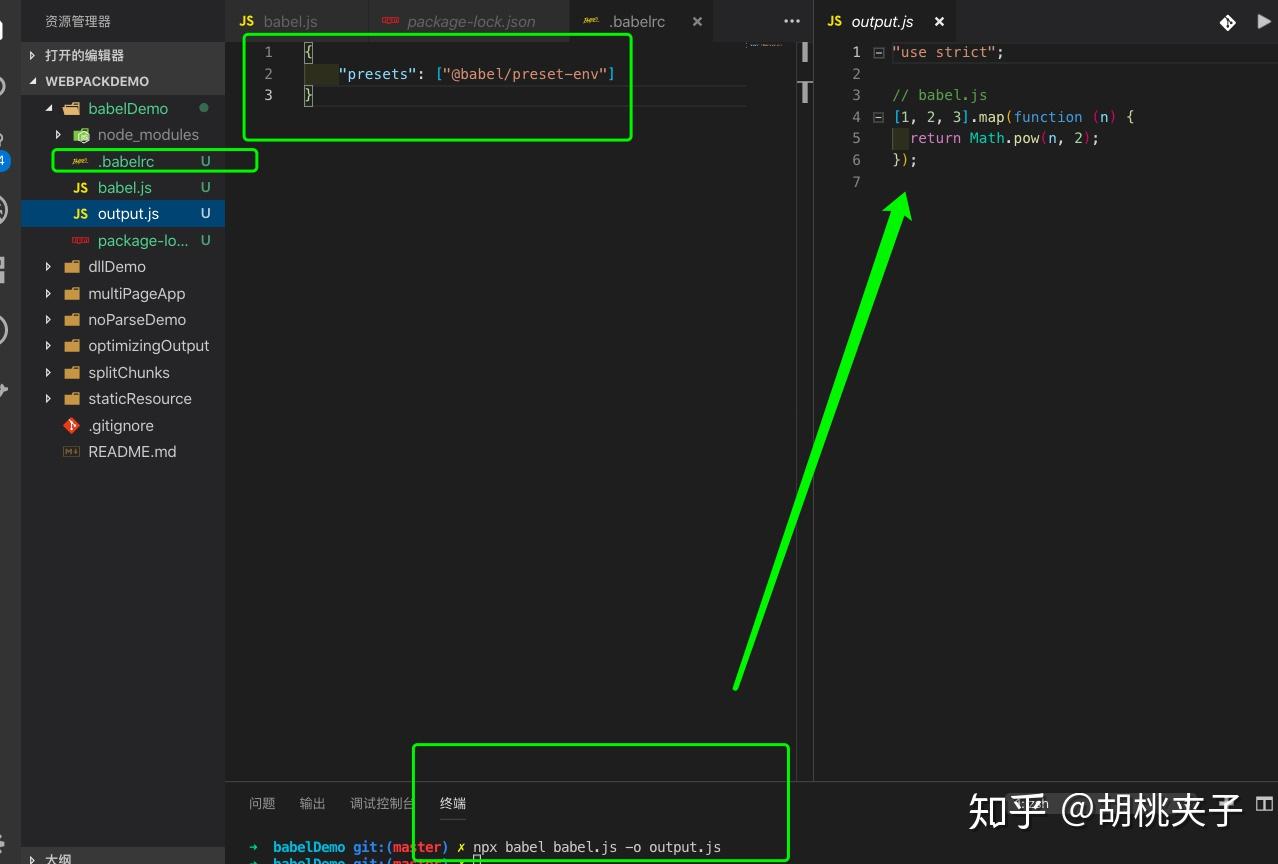Switch to the .babelrc editor tab
This screenshot has height=864, width=1278.
tap(637, 21)
